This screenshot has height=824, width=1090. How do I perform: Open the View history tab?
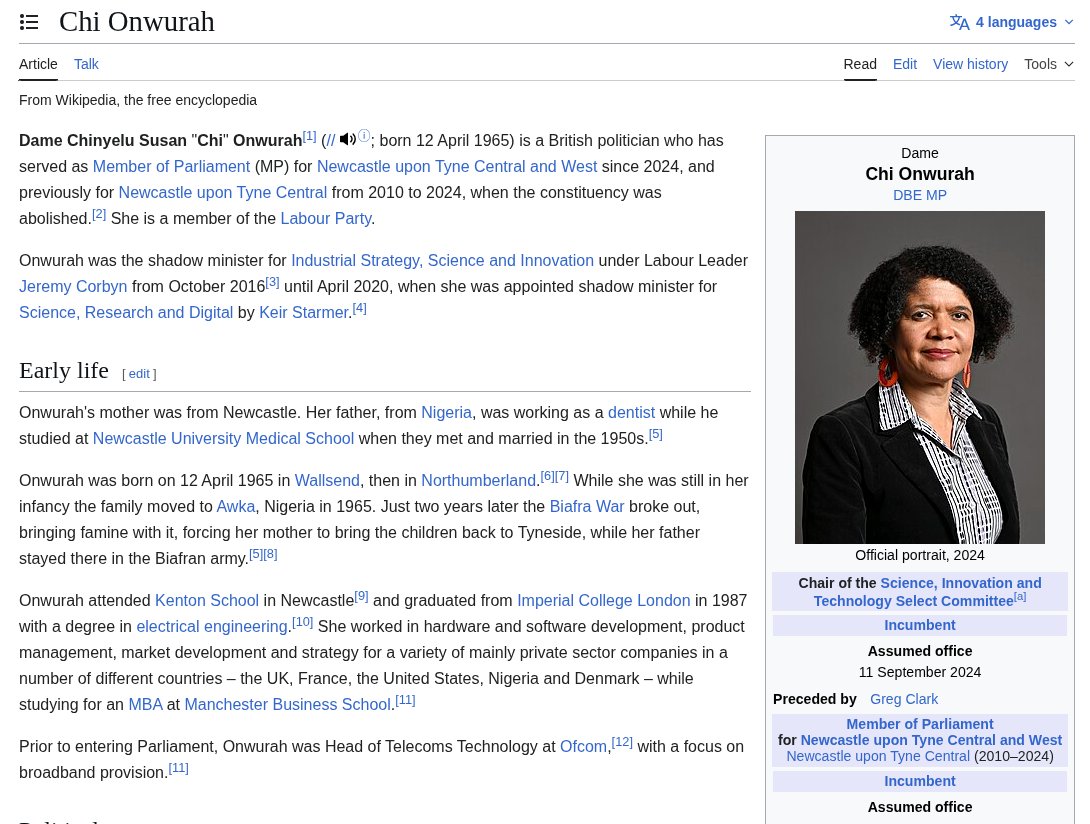(970, 64)
